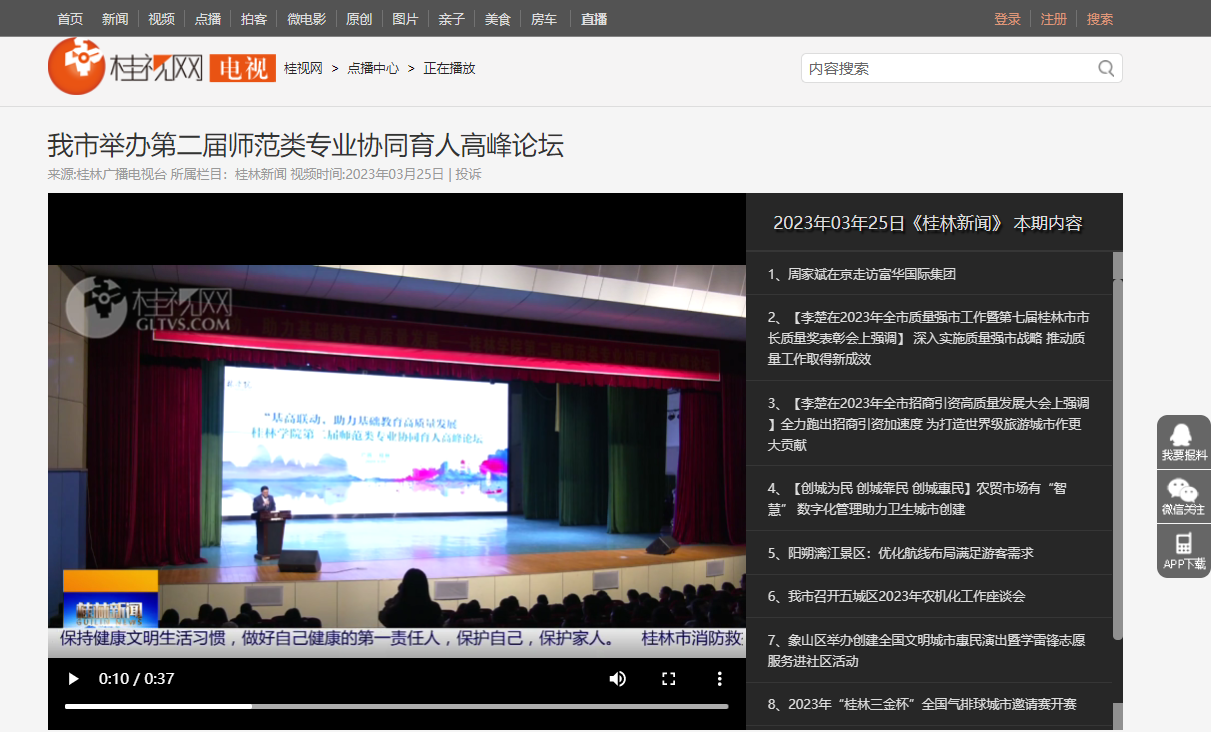Enter fullscreen mode for the video
The width and height of the screenshot is (1211, 732).
(669, 679)
